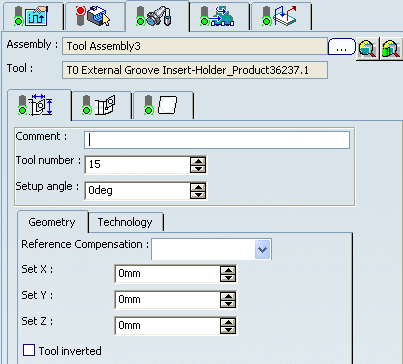Screen dimensions: 403x364
Task: Open the machining strategy parameters tab
Action: (33, 16)
